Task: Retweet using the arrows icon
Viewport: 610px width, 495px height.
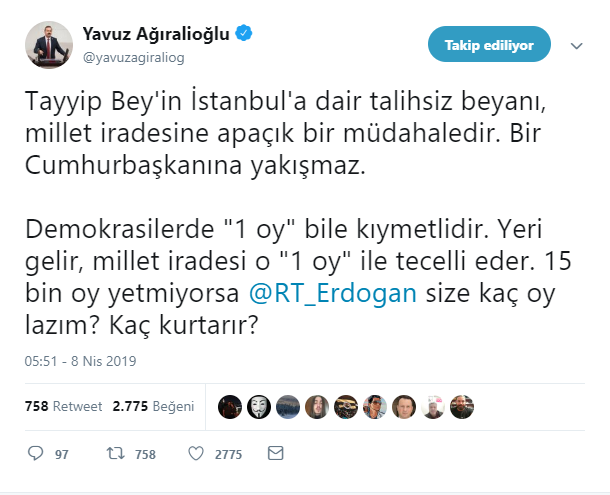Action: click(116, 453)
